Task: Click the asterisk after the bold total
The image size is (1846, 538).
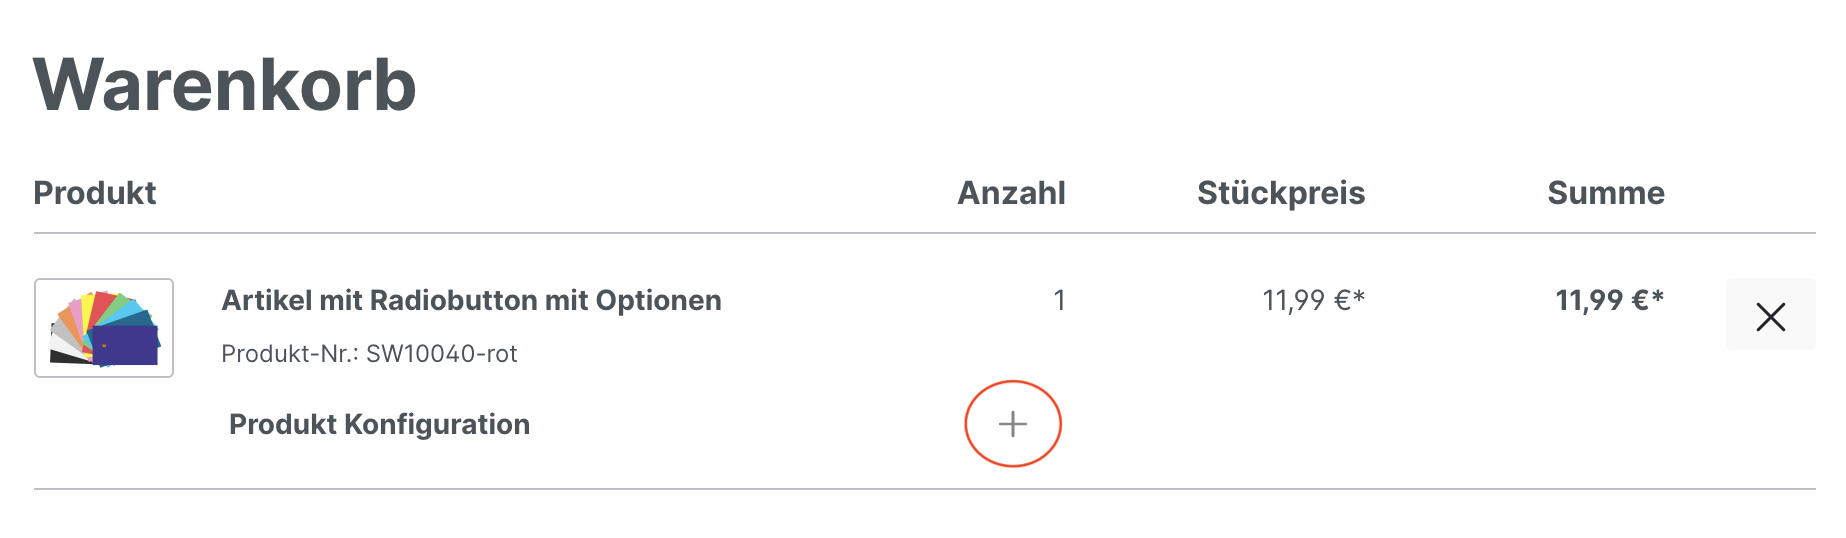Action: tap(1657, 297)
